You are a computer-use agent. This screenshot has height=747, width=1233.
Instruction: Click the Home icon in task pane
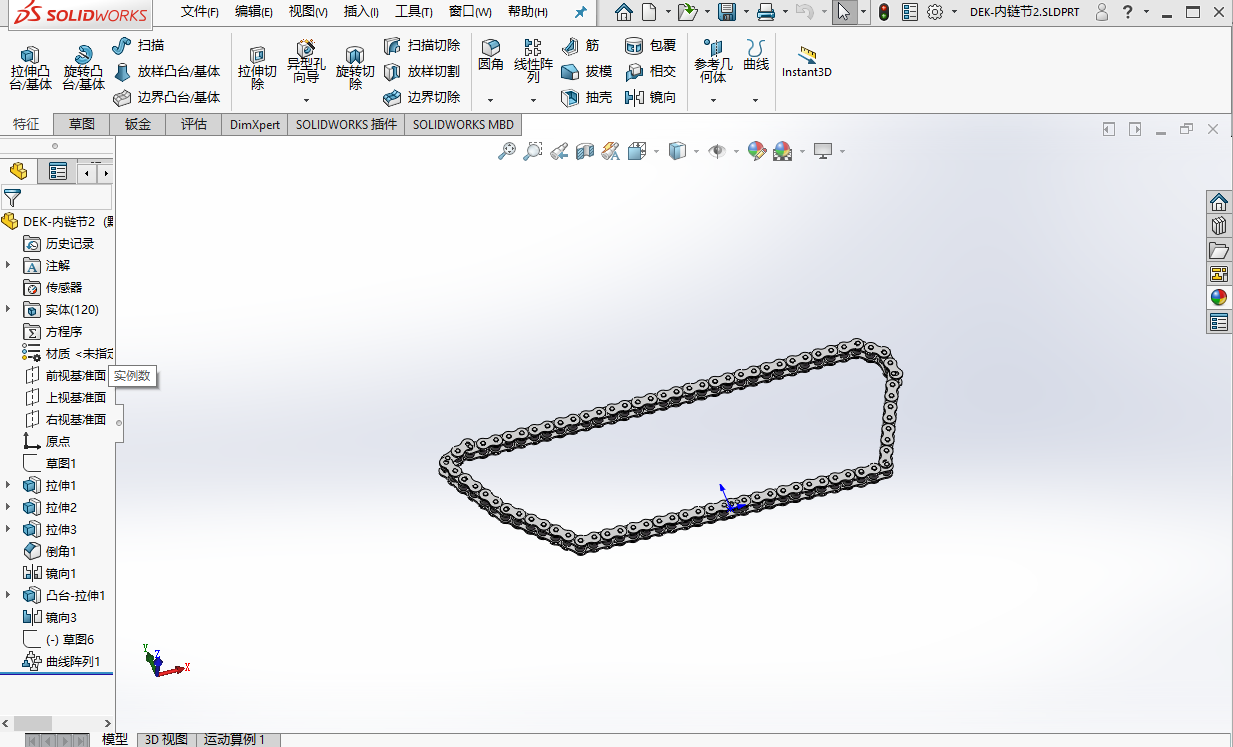pyautogui.click(x=1218, y=202)
